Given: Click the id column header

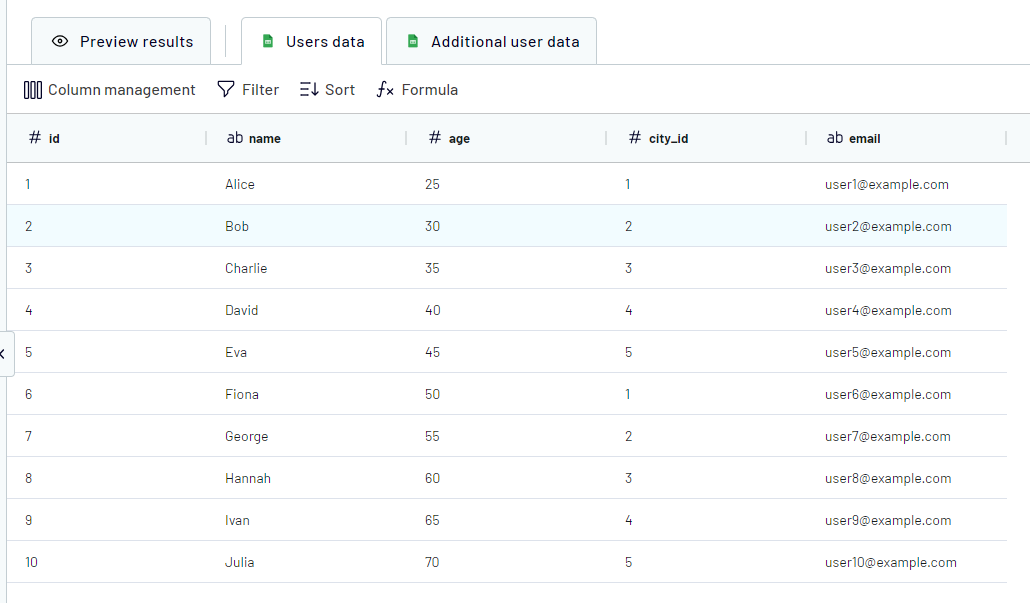Looking at the screenshot, I should tap(54, 139).
